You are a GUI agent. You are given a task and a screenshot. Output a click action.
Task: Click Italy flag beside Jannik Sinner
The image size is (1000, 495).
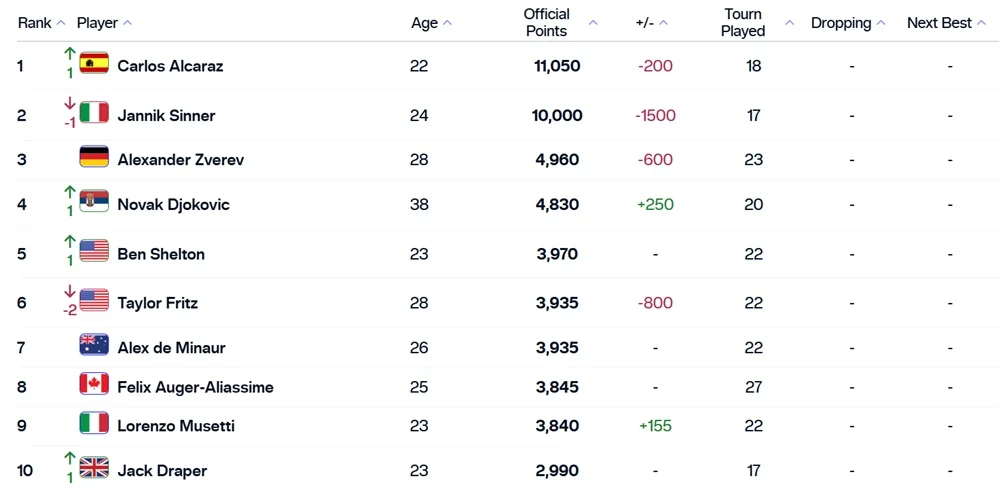[94, 115]
